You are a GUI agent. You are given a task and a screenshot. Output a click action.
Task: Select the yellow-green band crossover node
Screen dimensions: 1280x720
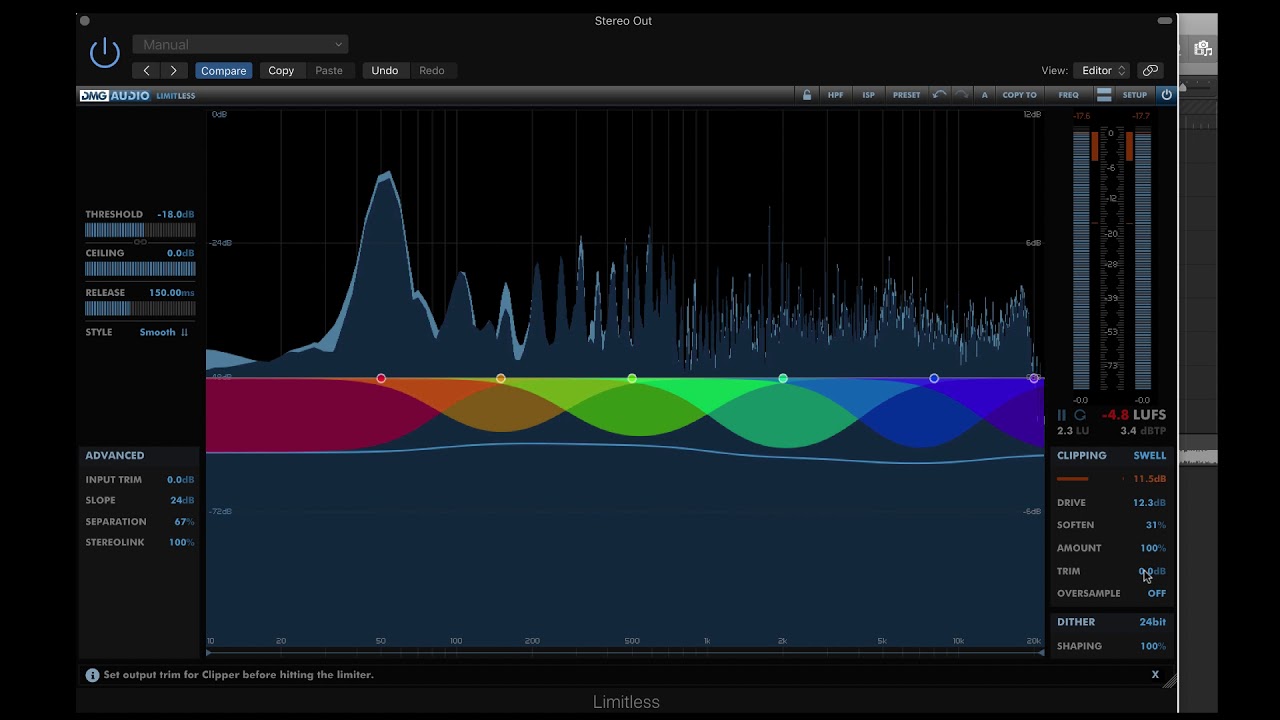tap(632, 378)
